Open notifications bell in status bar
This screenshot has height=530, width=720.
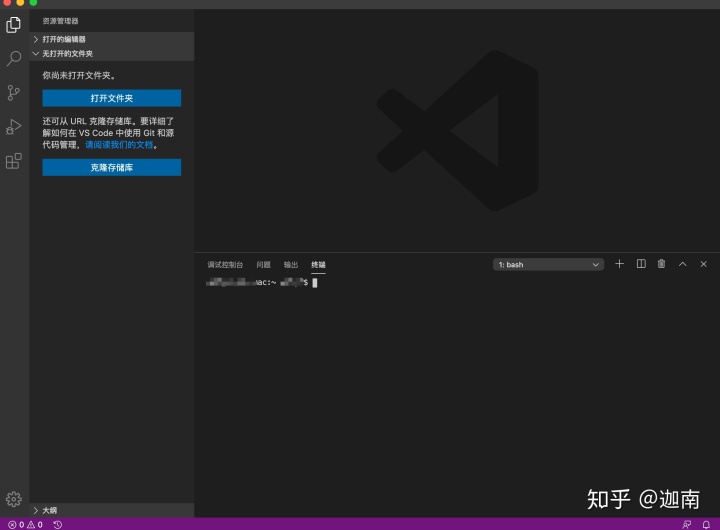pyautogui.click(x=706, y=524)
